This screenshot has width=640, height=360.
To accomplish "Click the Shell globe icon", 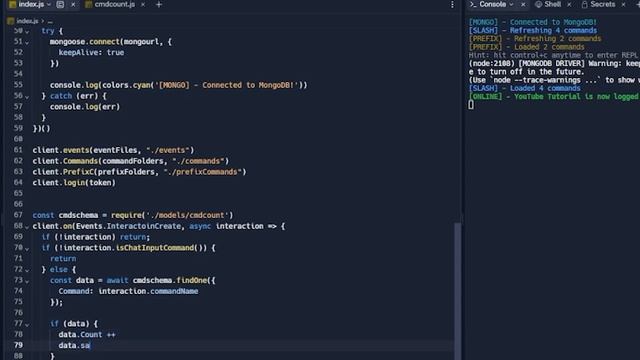I will point(538,4).
